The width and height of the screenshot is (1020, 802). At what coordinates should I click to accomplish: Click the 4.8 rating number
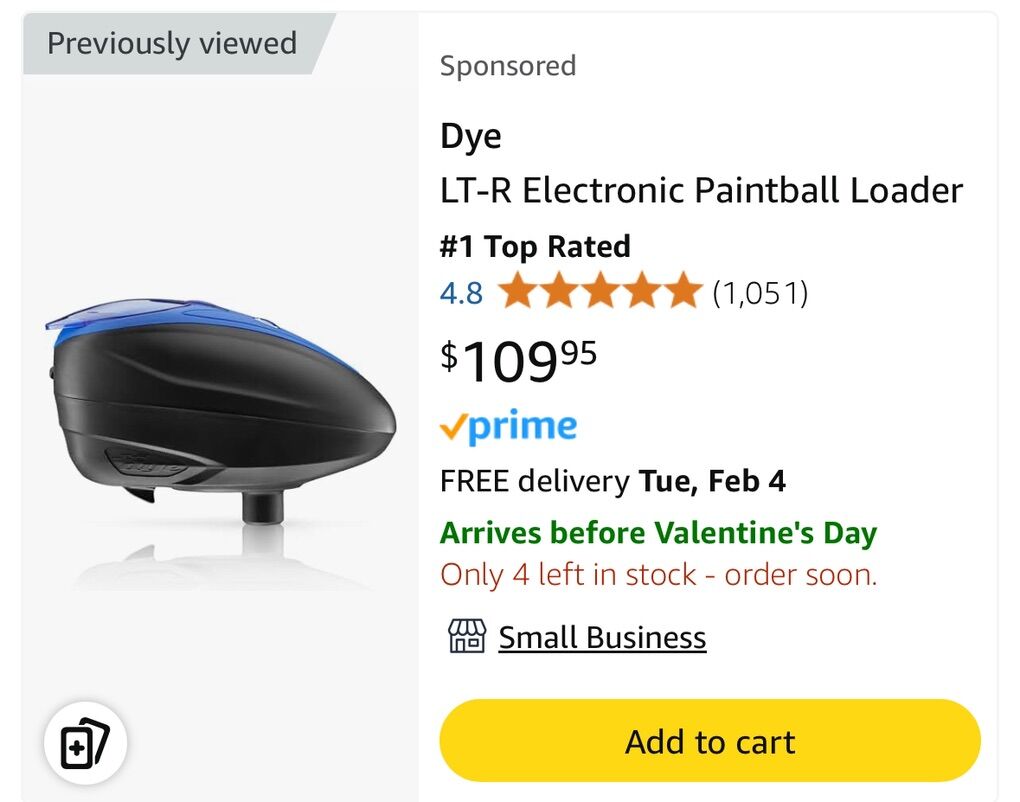(x=461, y=293)
